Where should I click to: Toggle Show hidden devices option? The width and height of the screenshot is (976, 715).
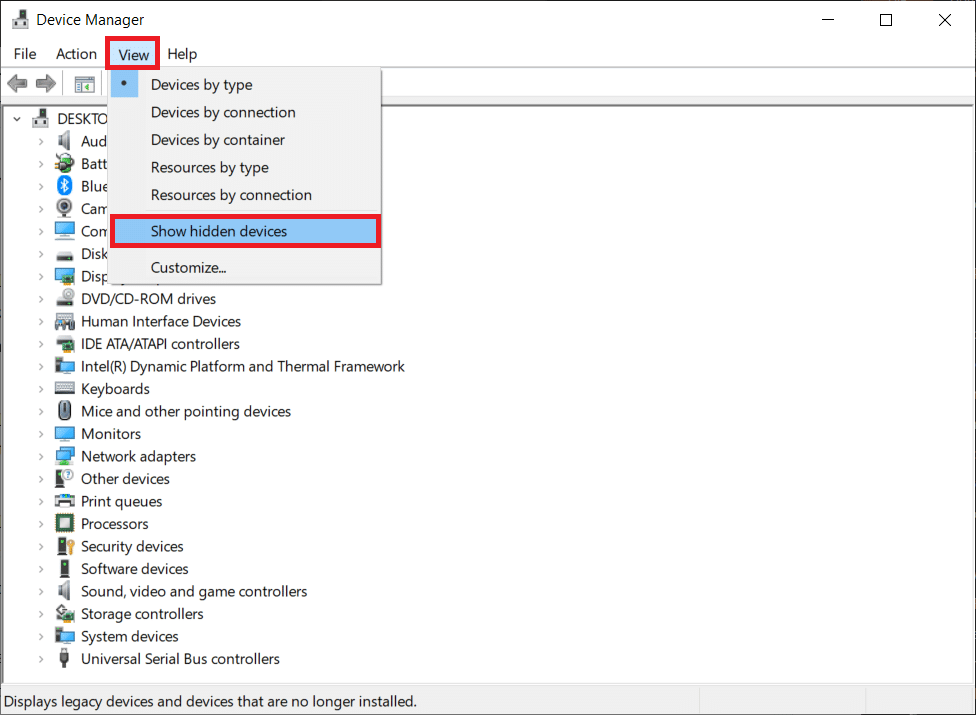click(x=218, y=231)
